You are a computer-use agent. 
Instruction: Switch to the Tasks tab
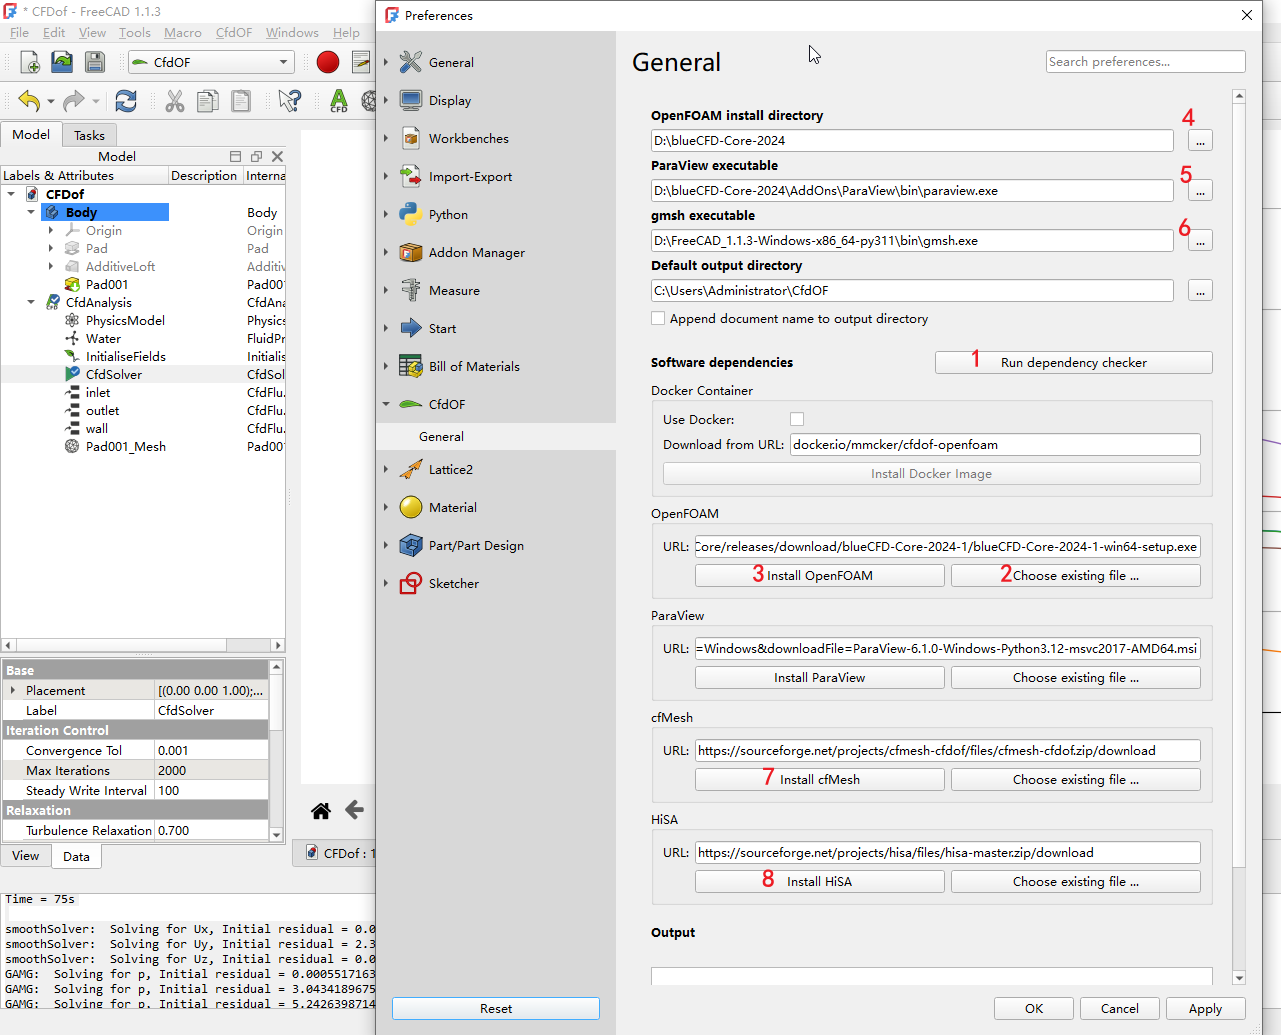pos(89,135)
